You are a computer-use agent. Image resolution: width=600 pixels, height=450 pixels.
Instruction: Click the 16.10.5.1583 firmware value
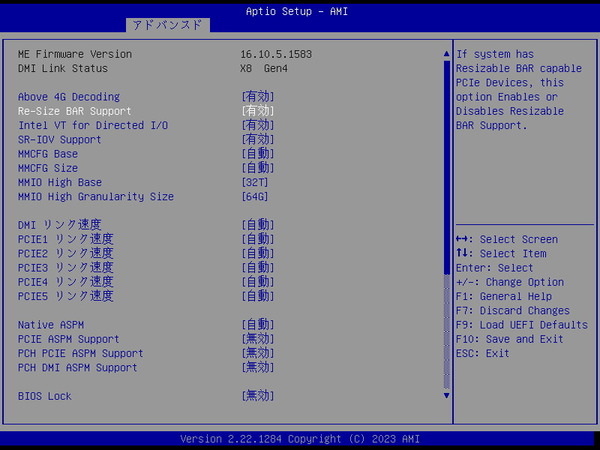coord(276,54)
